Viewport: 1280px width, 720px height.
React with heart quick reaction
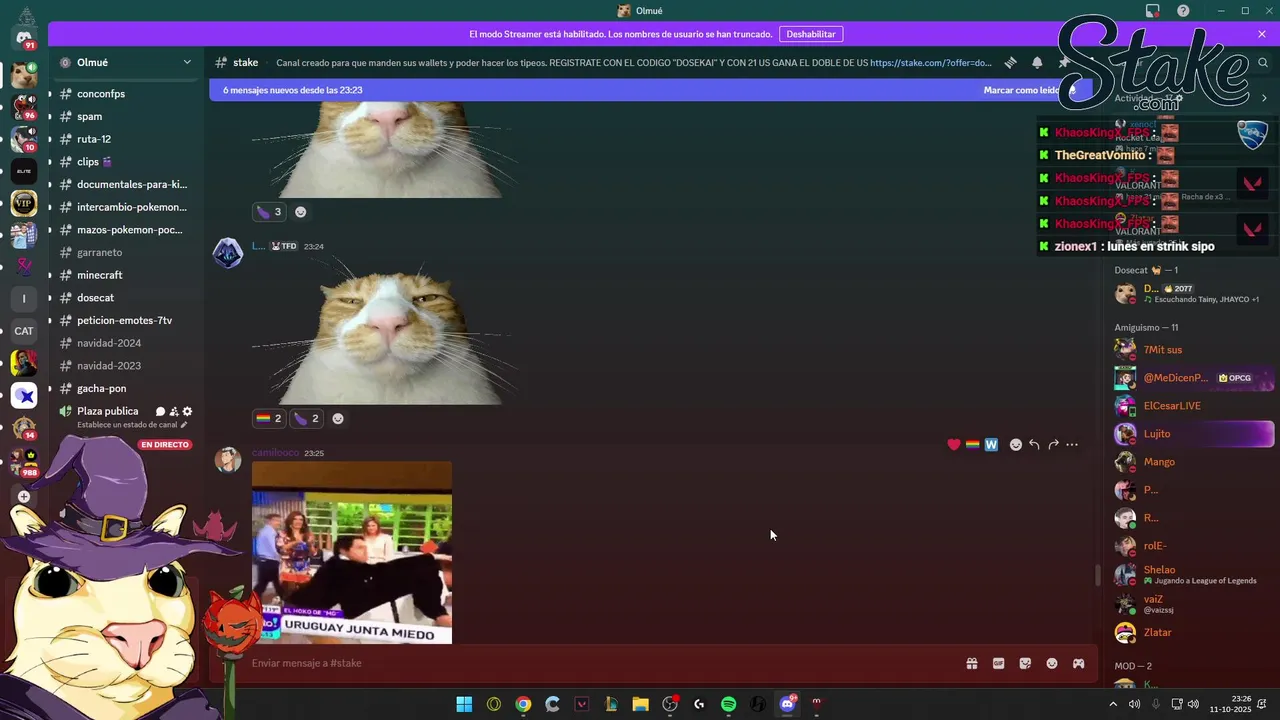[x=954, y=444]
